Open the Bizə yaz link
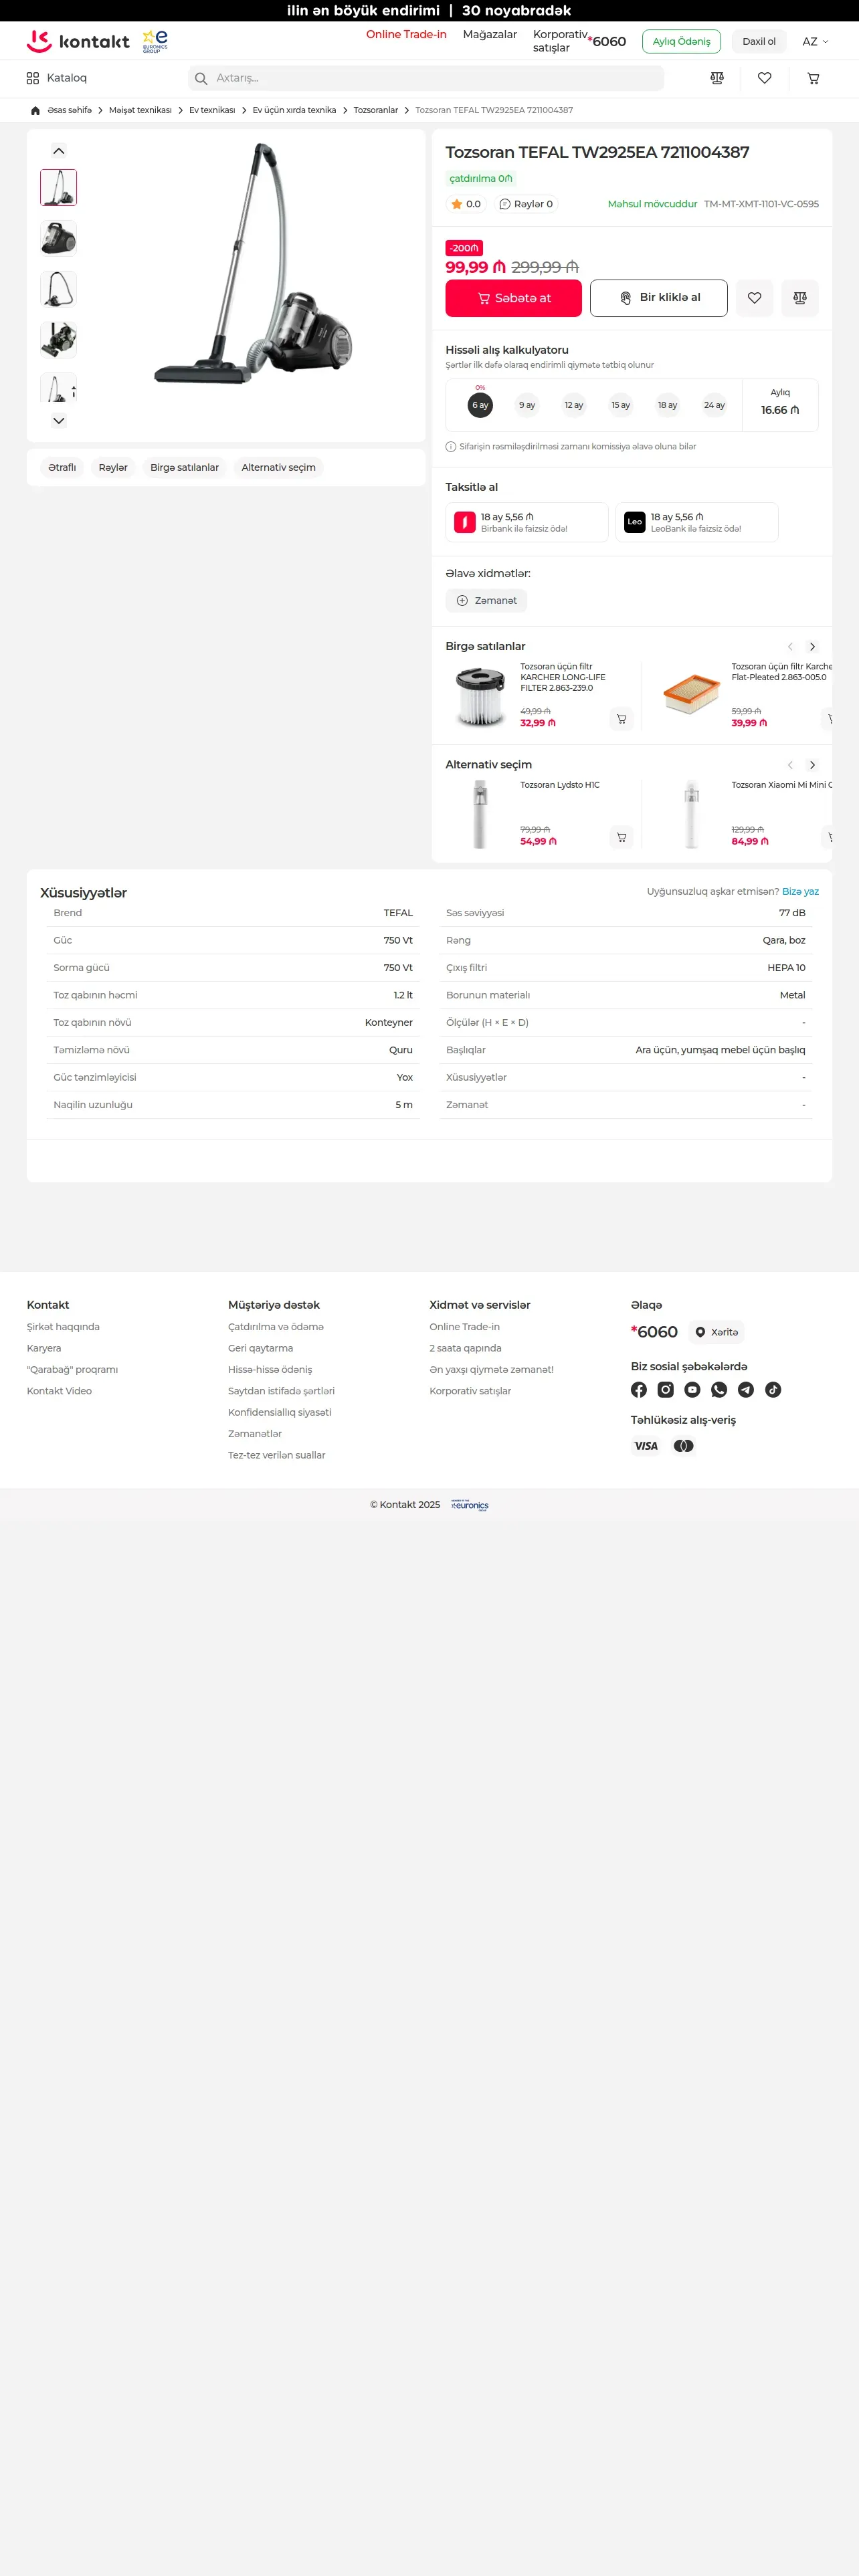The image size is (859, 2576). 800,892
